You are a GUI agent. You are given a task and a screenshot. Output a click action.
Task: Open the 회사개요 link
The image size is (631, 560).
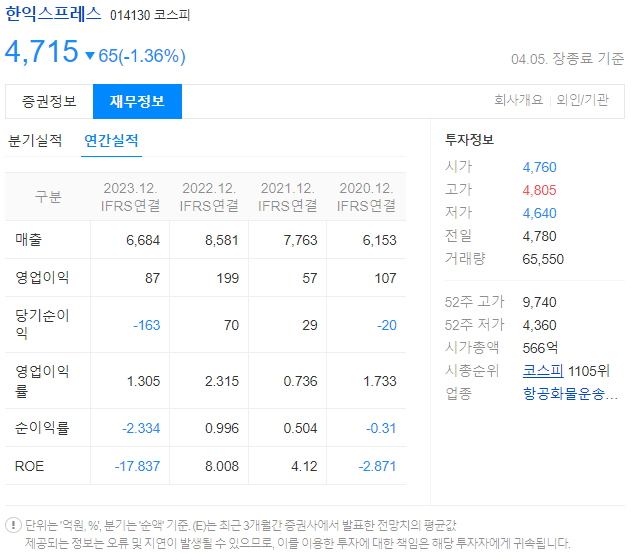519,100
